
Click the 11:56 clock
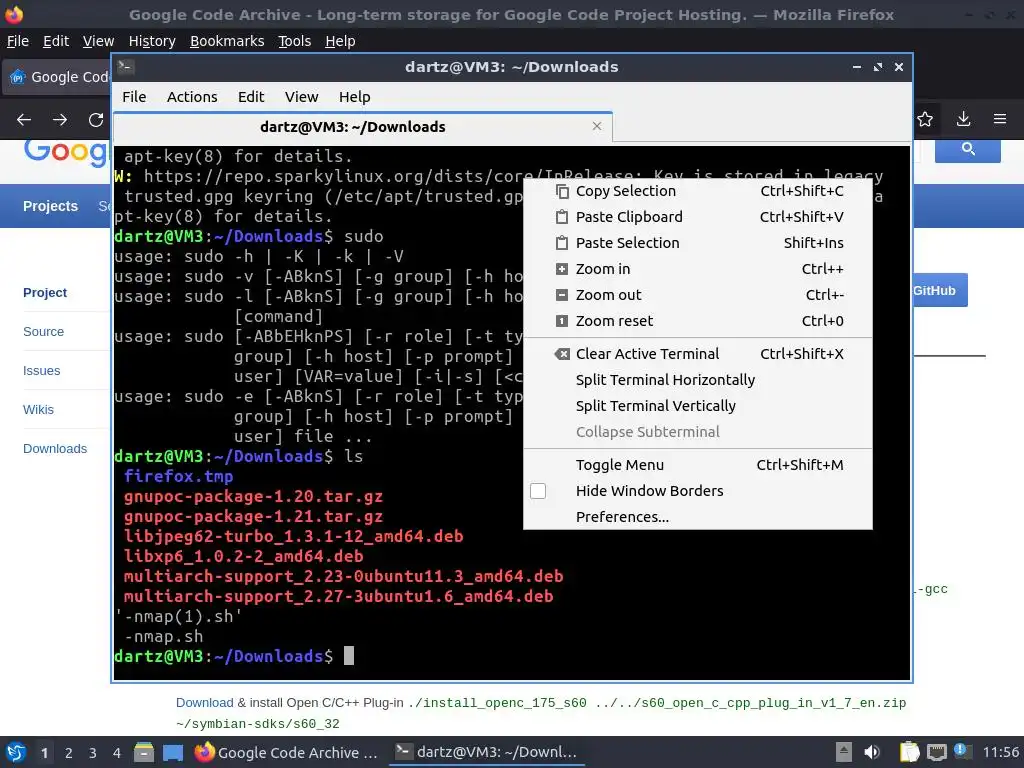pos(1000,752)
